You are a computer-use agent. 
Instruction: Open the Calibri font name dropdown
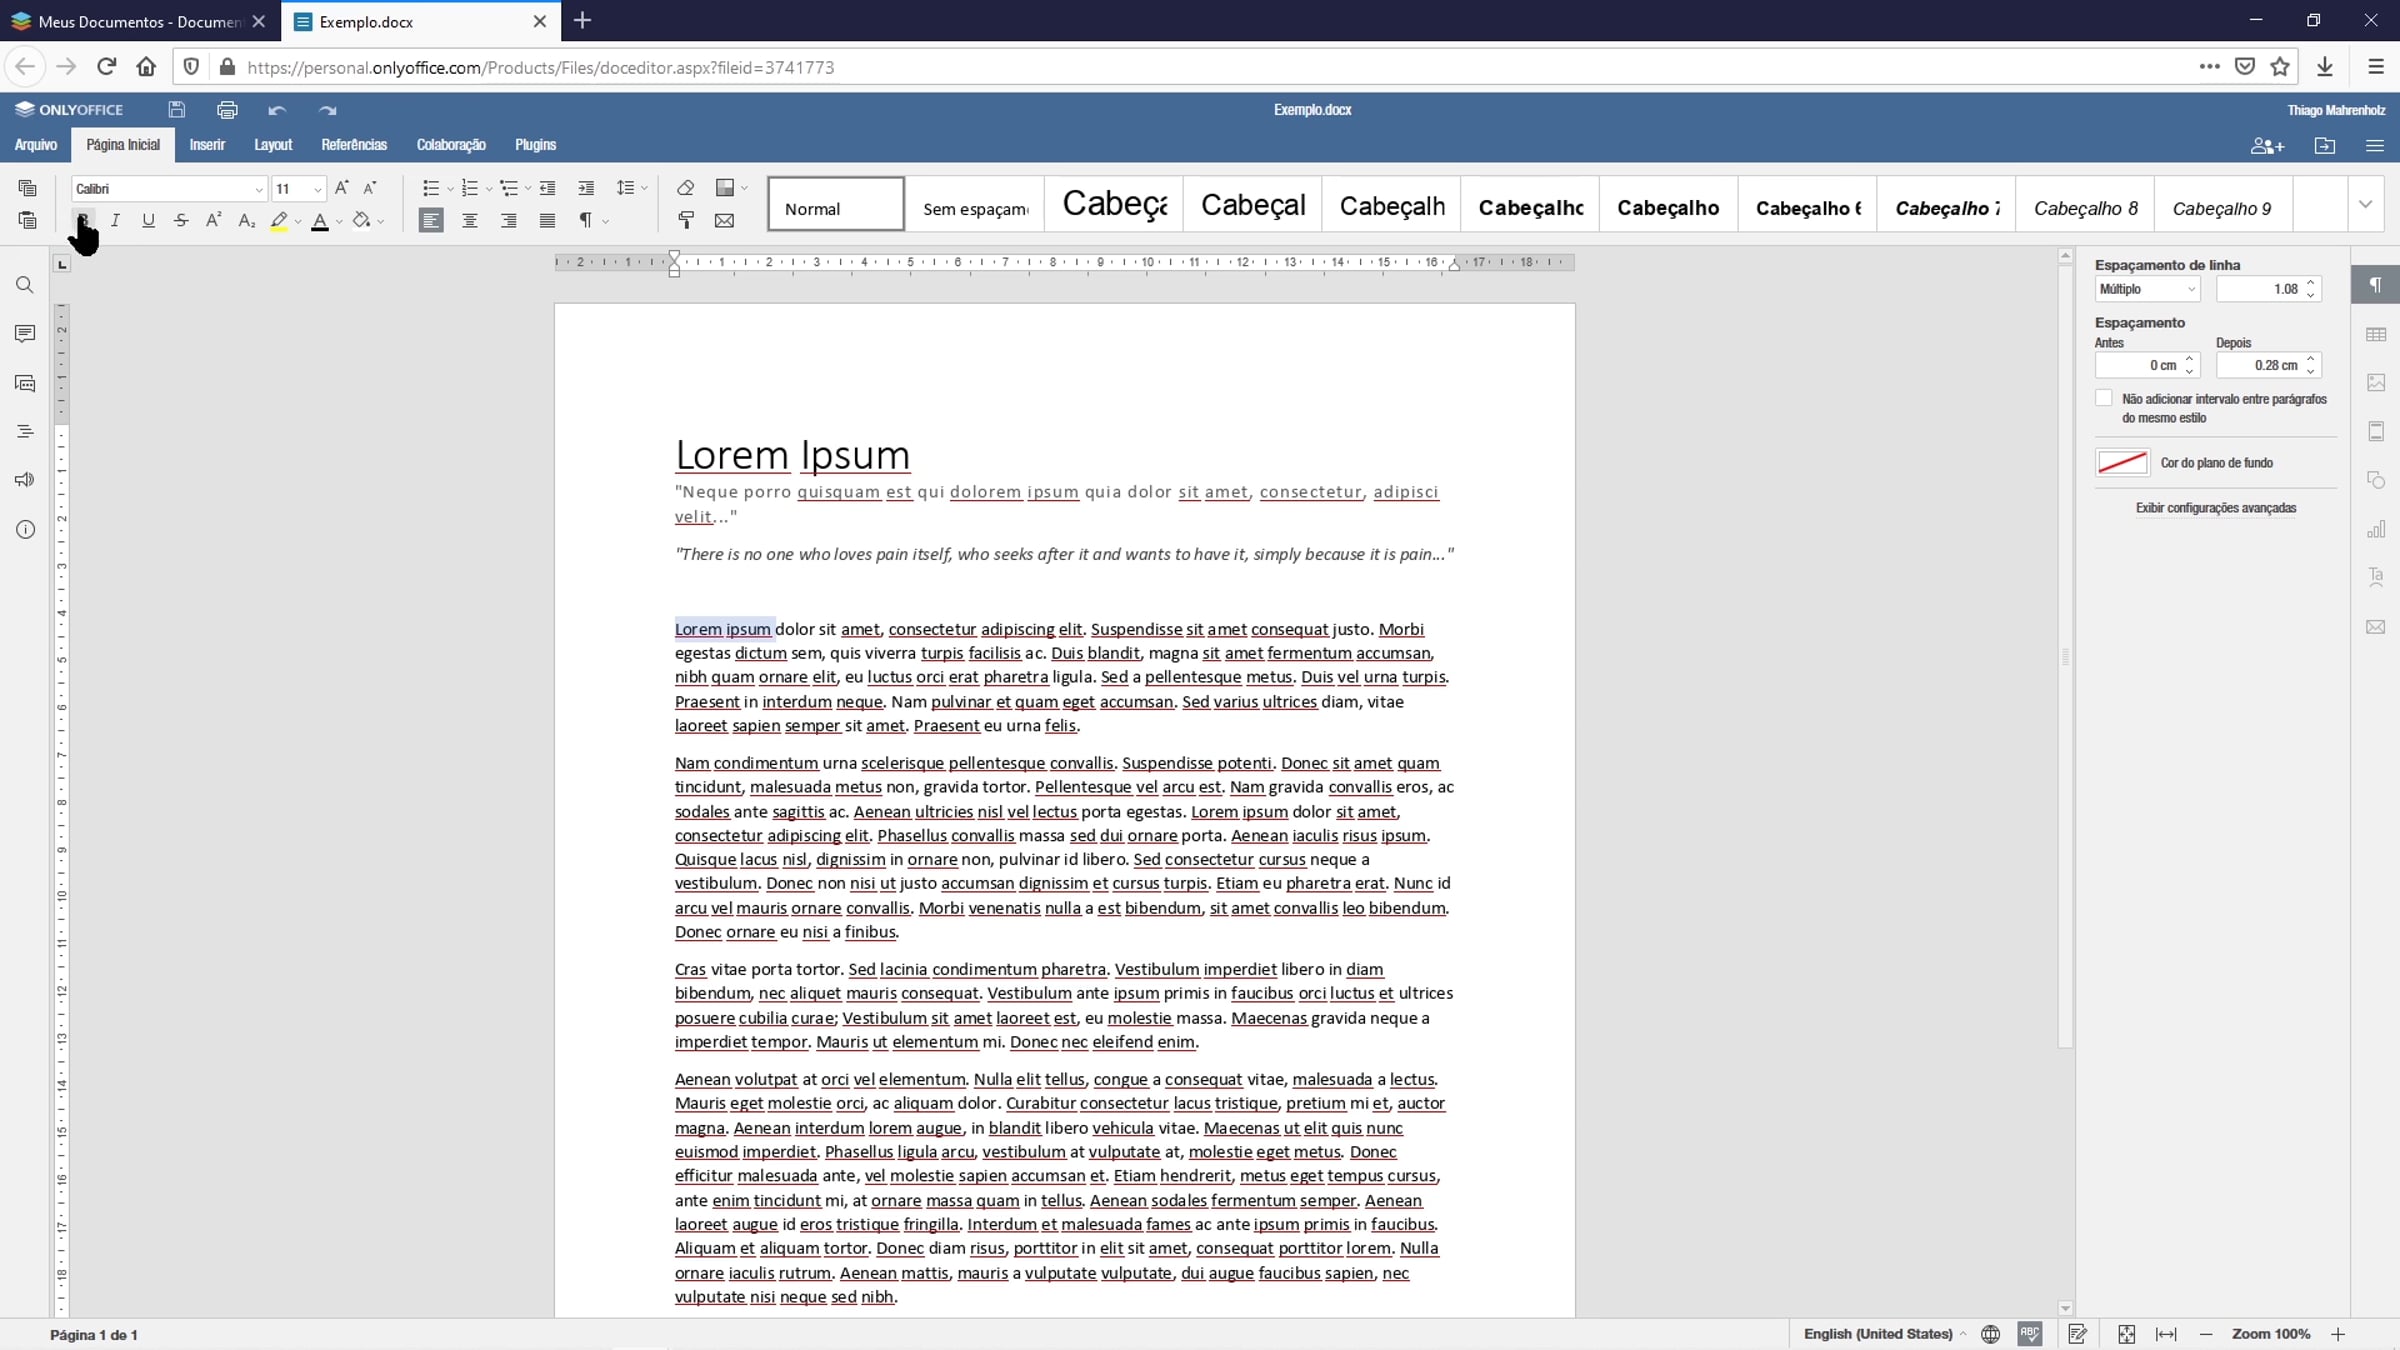(258, 189)
